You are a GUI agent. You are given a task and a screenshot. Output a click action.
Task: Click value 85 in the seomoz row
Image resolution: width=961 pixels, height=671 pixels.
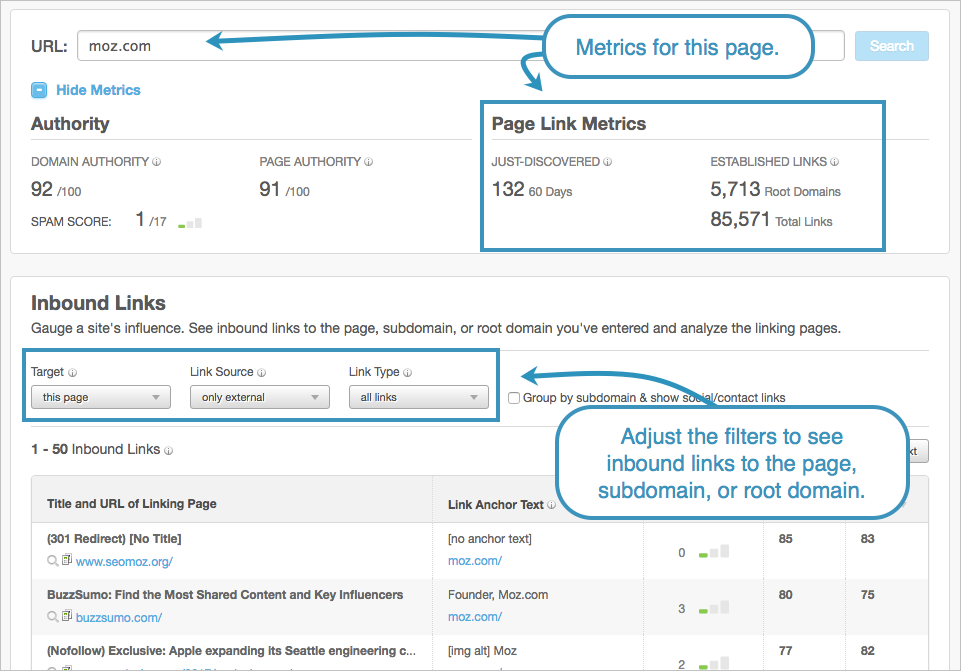785,539
